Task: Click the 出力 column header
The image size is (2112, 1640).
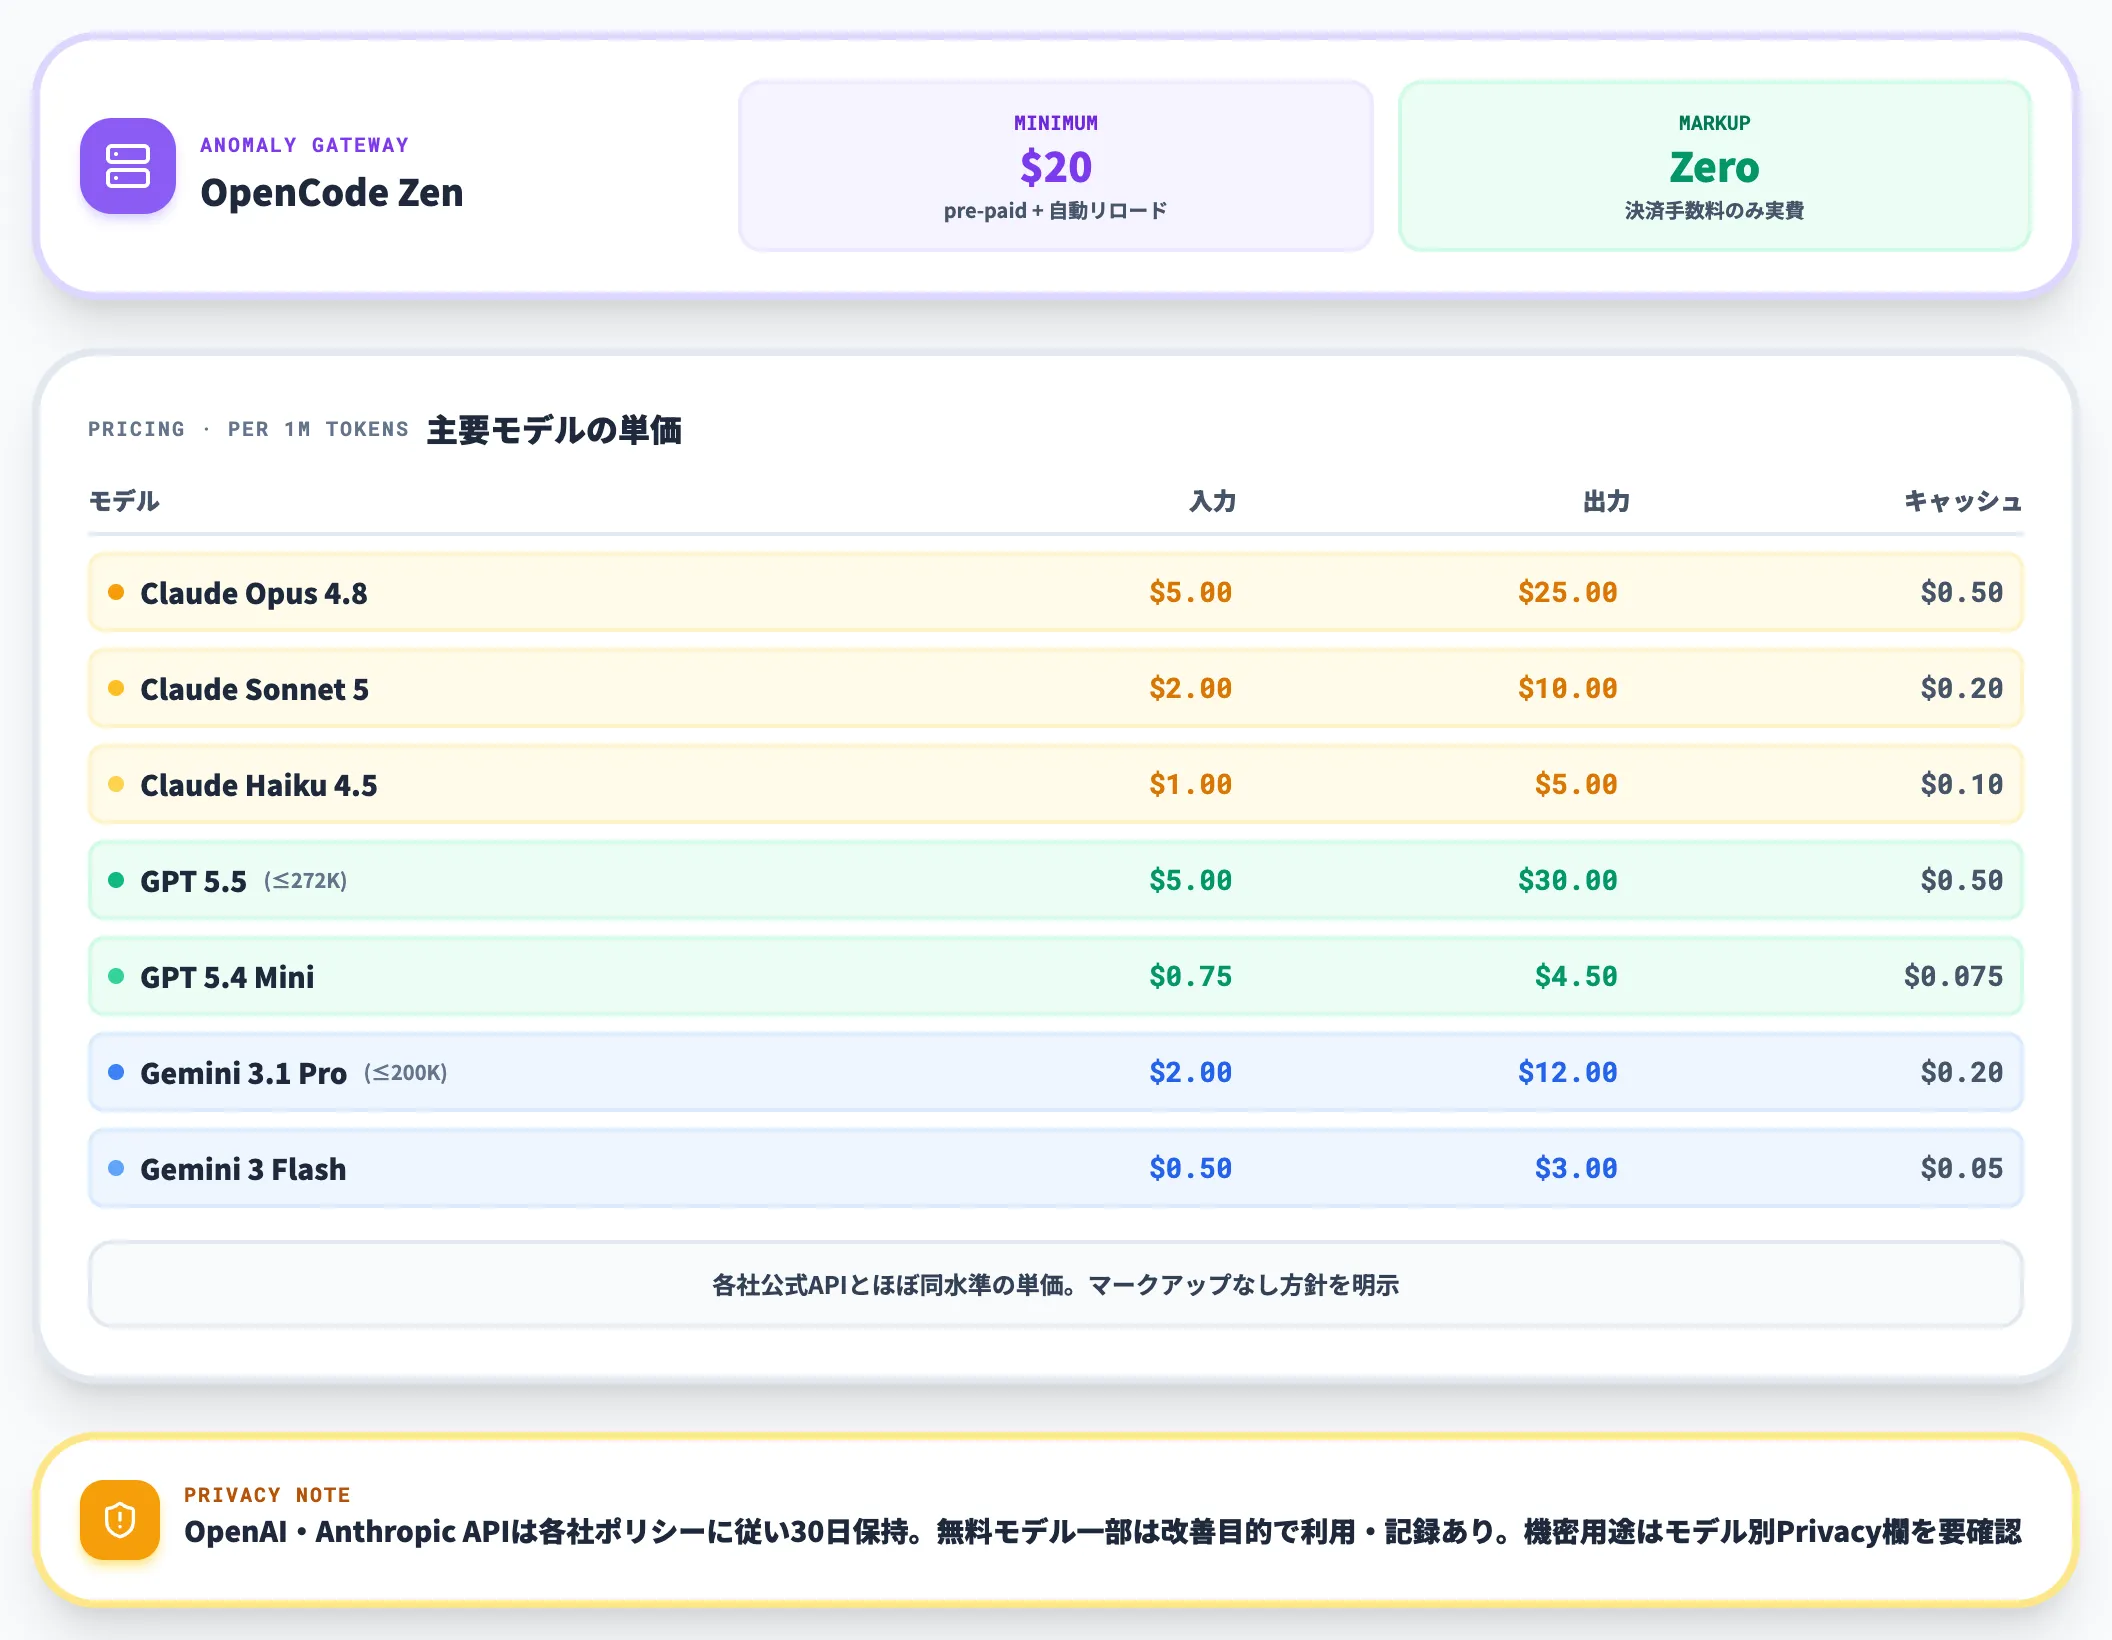Action: click(1607, 501)
